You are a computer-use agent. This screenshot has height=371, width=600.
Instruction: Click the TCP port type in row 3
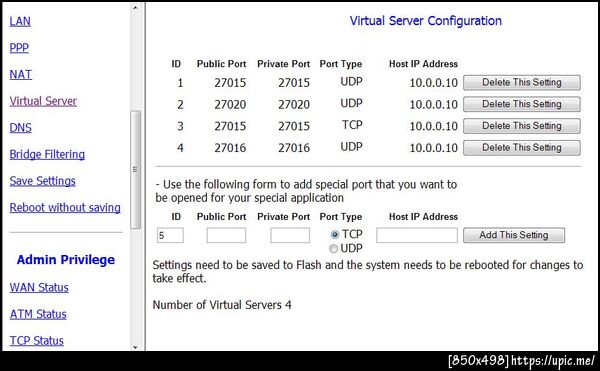(x=352, y=125)
